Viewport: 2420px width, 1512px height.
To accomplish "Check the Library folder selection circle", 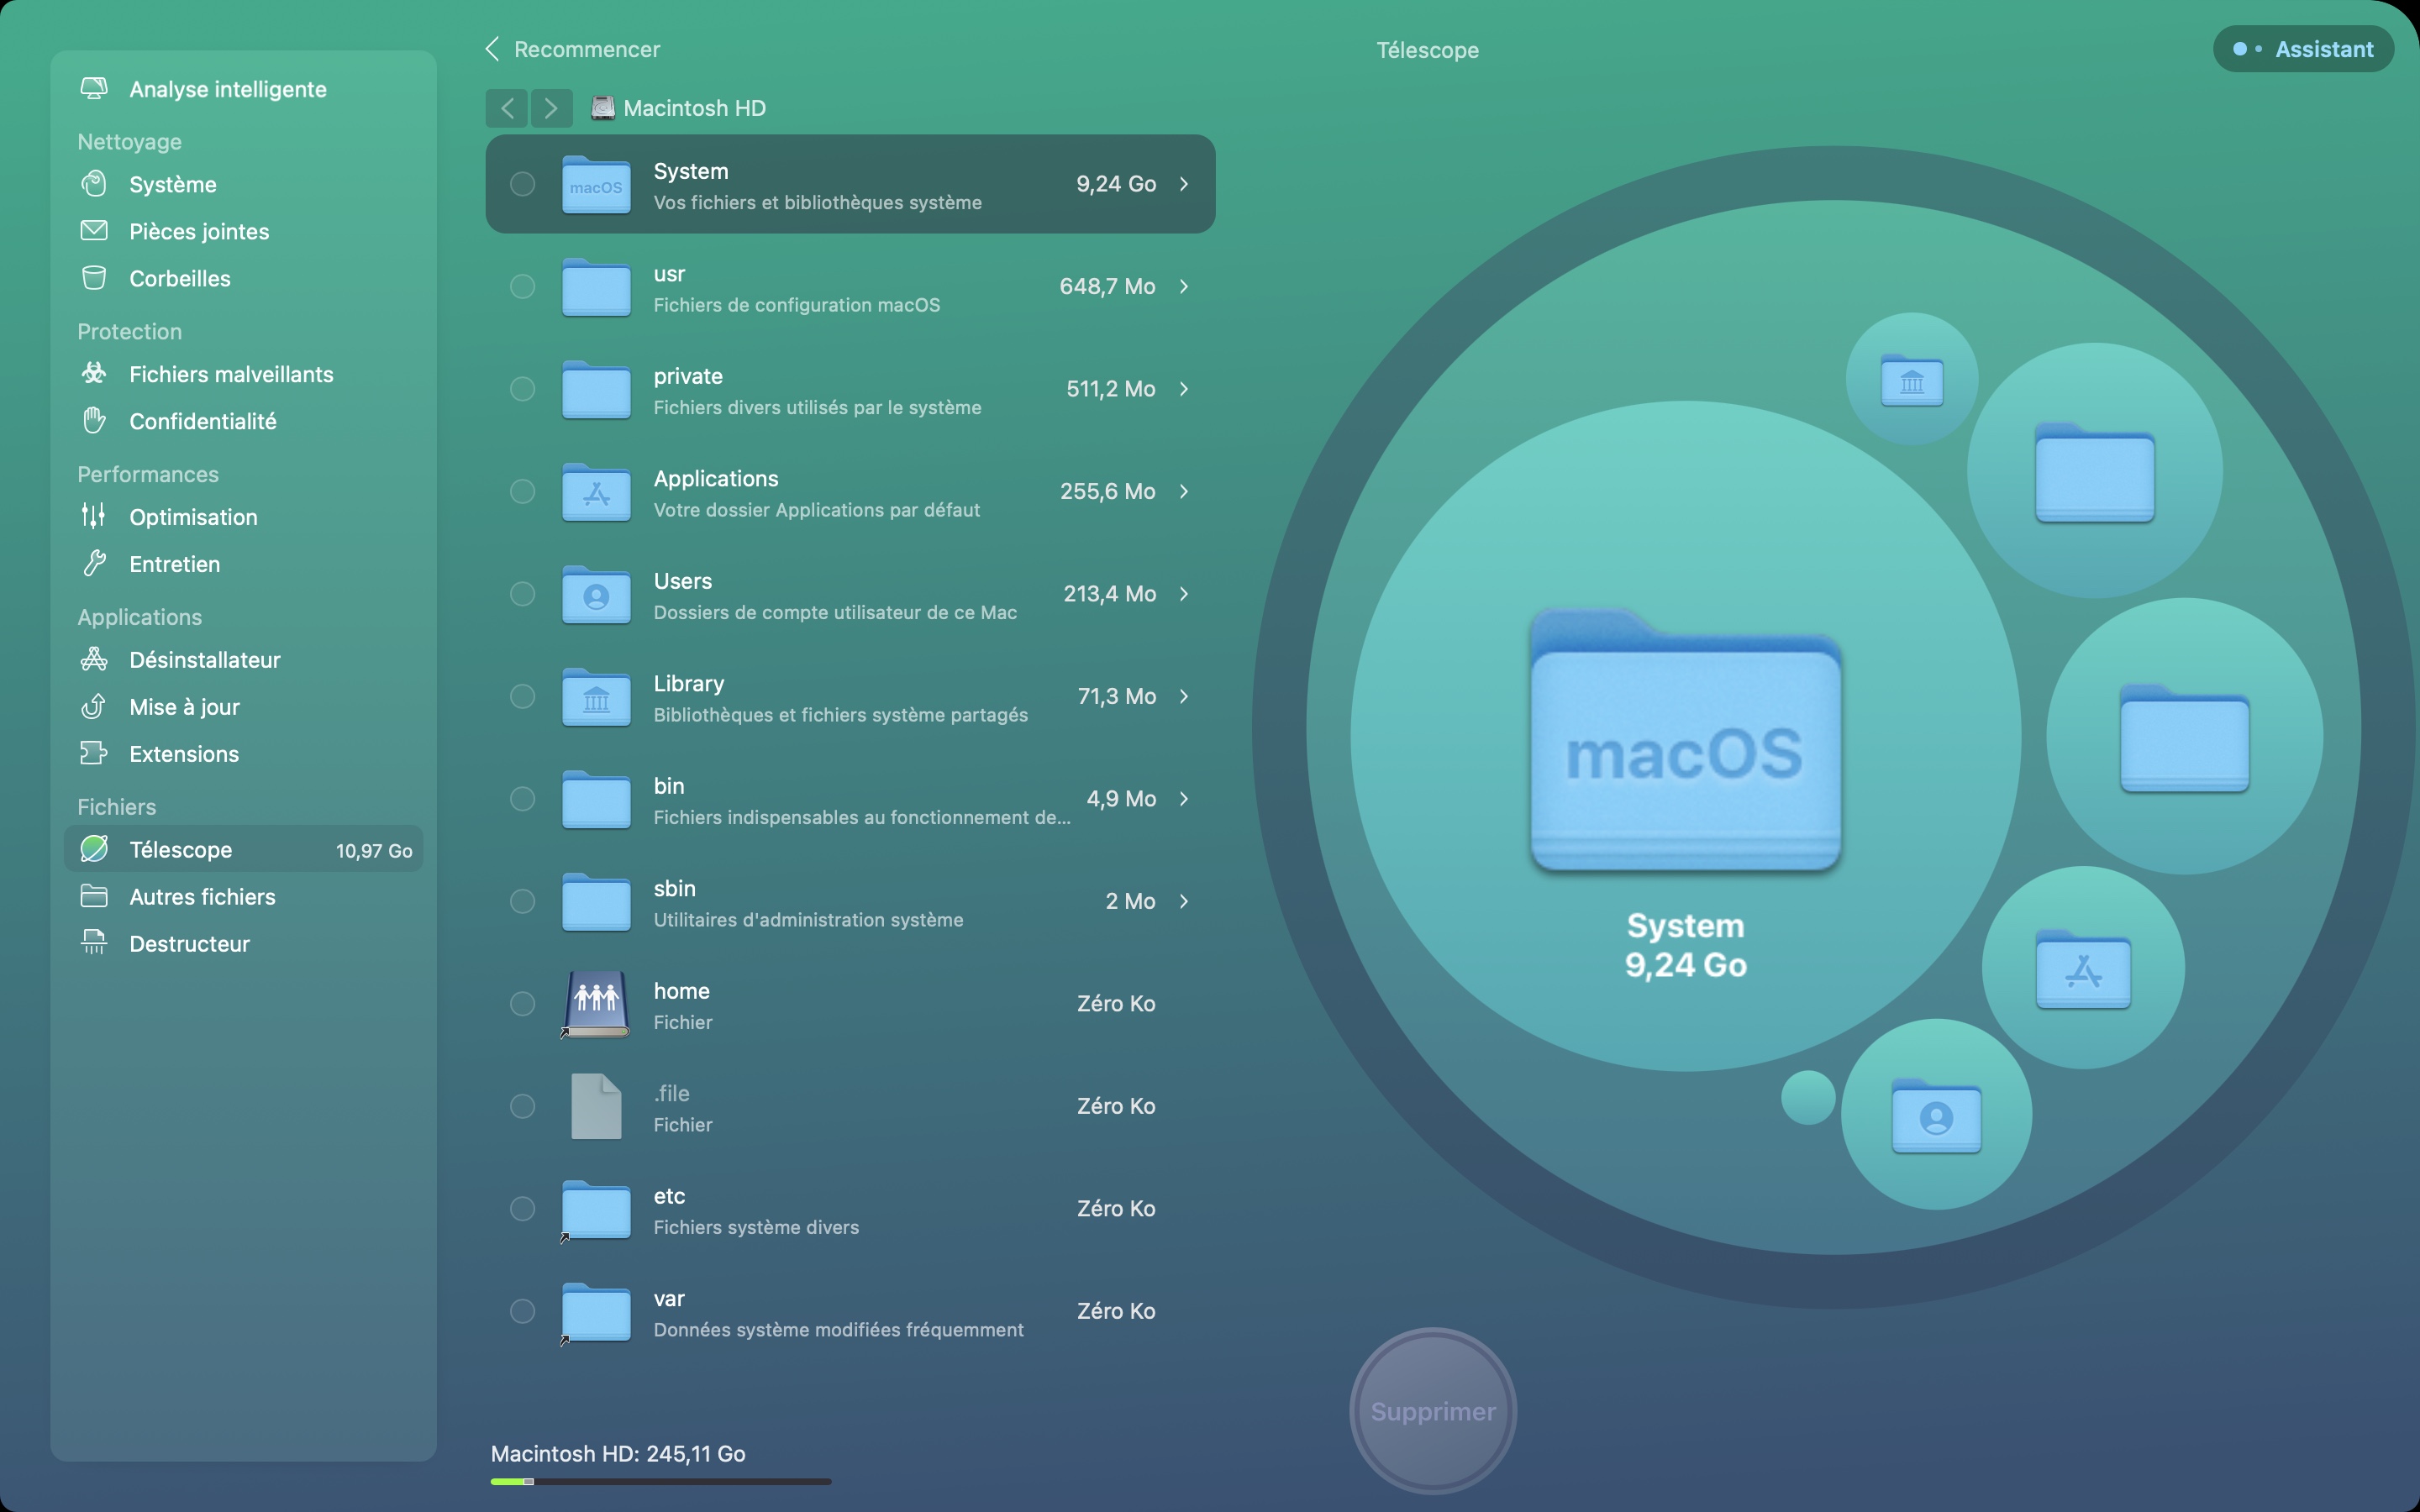I will pyautogui.click(x=522, y=696).
